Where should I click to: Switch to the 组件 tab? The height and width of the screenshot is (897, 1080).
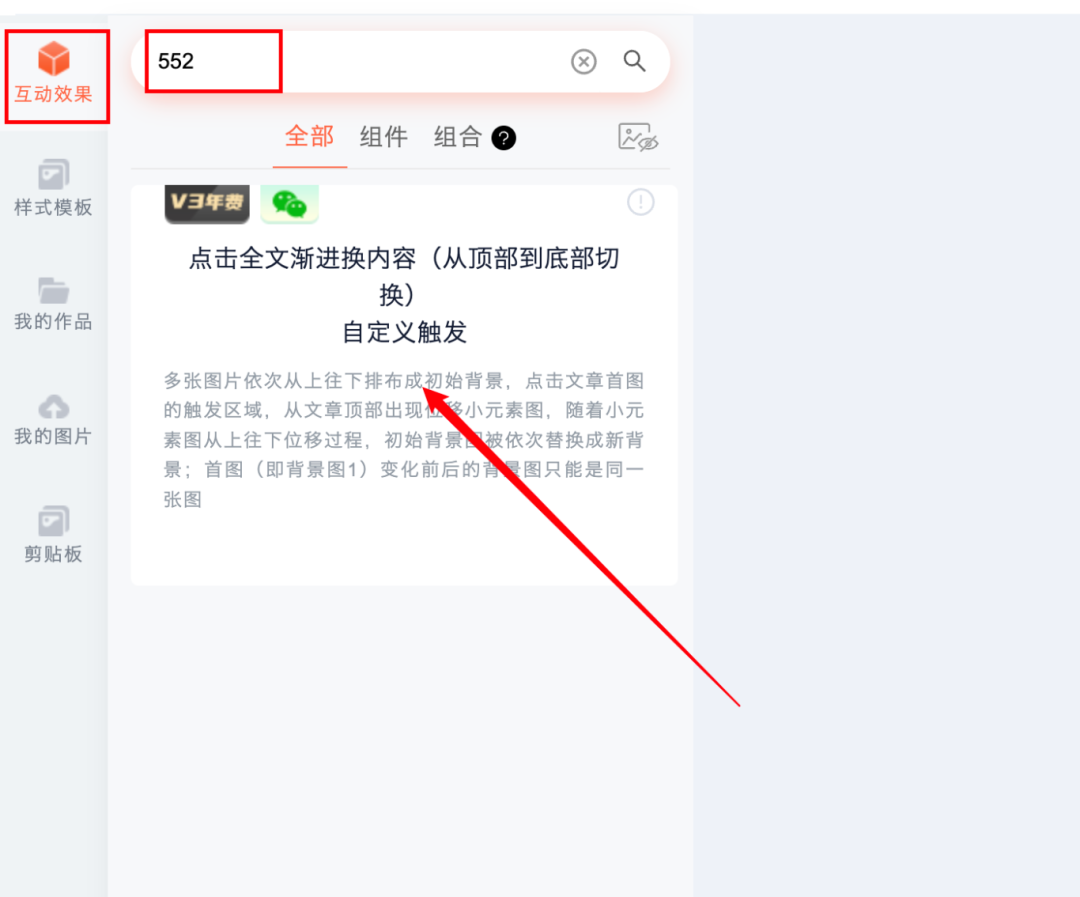384,136
